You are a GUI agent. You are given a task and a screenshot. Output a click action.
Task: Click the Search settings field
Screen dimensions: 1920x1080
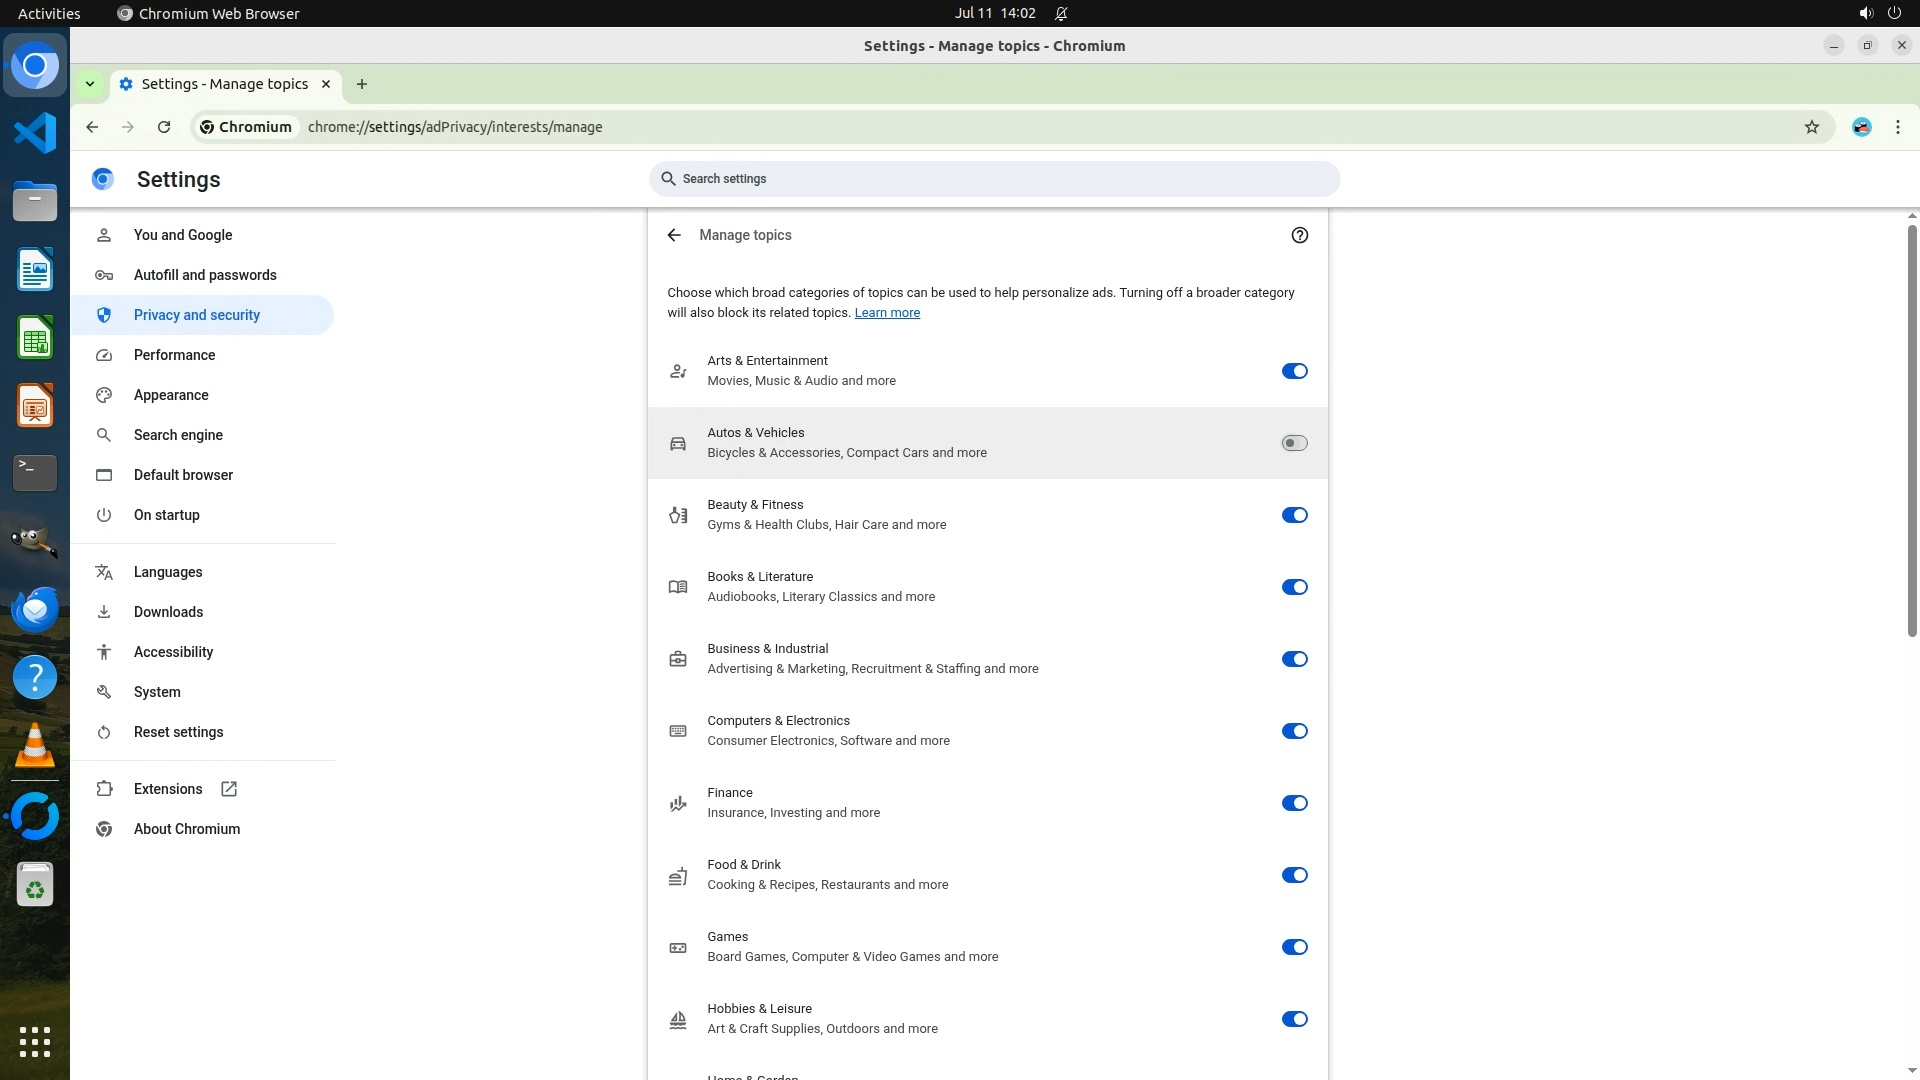(x=994, y=179)
